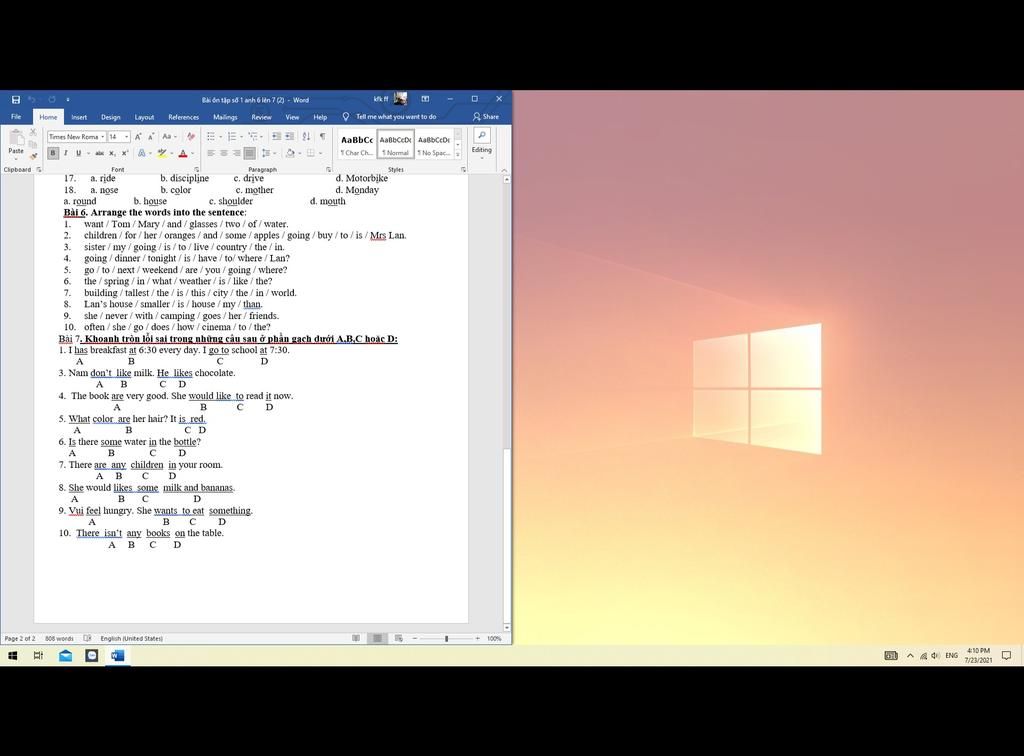The image size is (1024, 756).
Task: Click the Share button
Action: pos(486,117)
